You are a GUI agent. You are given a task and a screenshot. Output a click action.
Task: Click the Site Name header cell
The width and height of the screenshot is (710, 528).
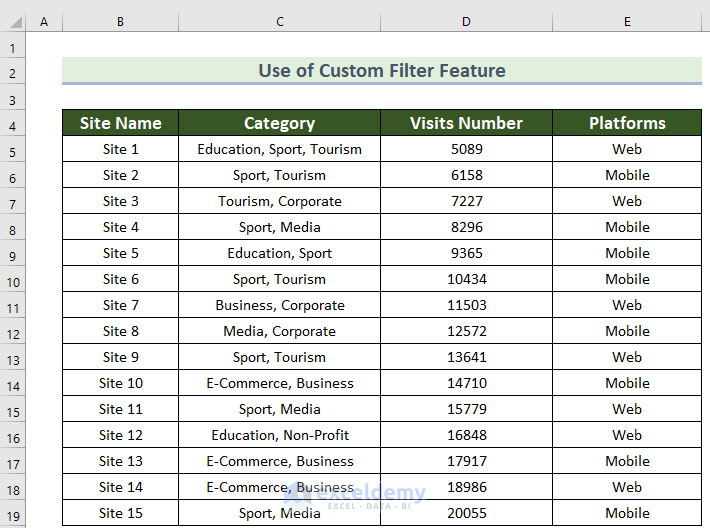pos(120,123)
